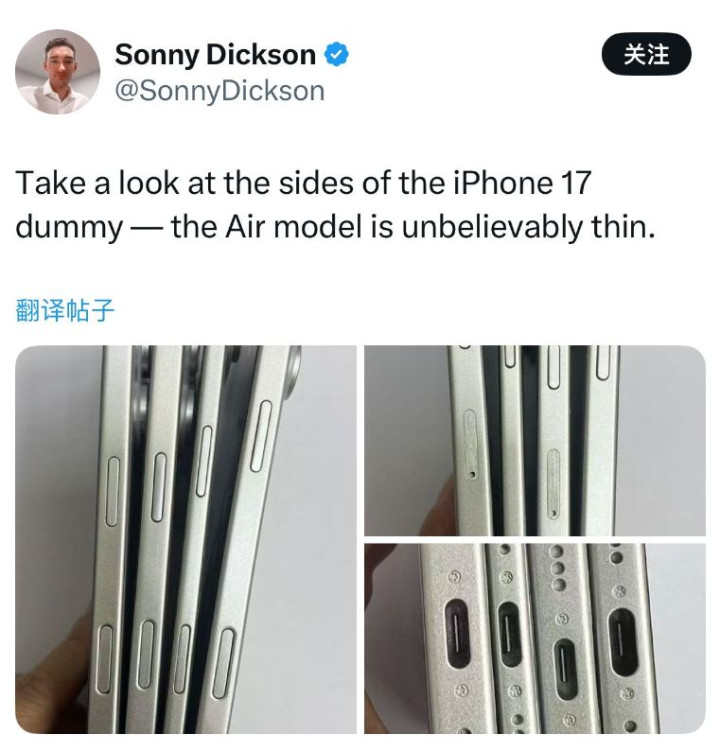This screenshot has width=720, height=752.
Task: Click the second phone's SIM tray in top-right photo
Action: [554, 484]
